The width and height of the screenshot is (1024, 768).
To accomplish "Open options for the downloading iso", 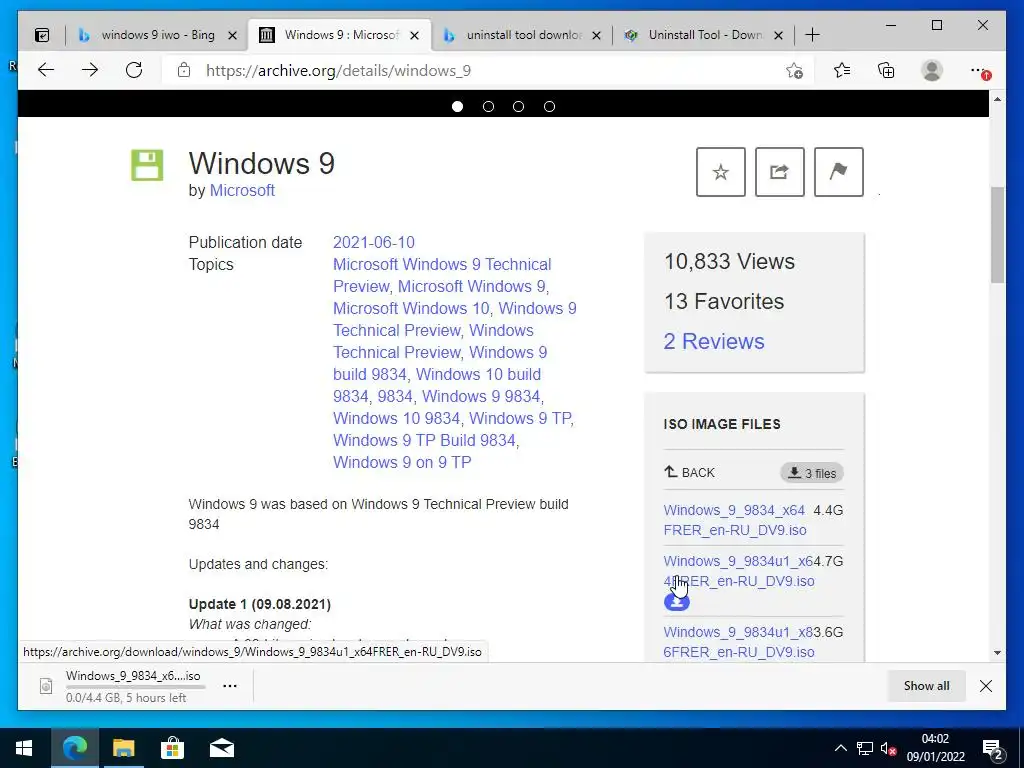I will click(230, 686).
